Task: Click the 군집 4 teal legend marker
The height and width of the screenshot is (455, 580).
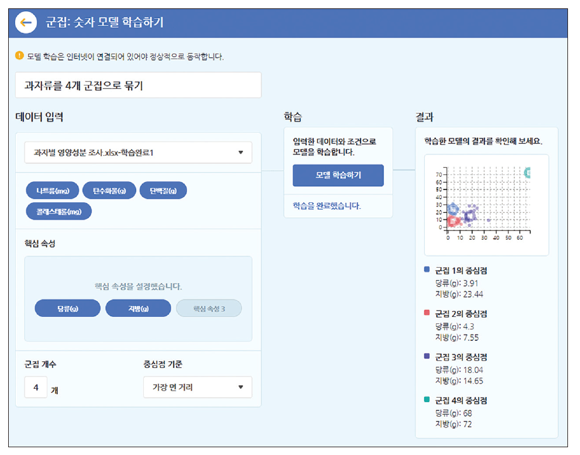Action: click(x=427, y=400)
